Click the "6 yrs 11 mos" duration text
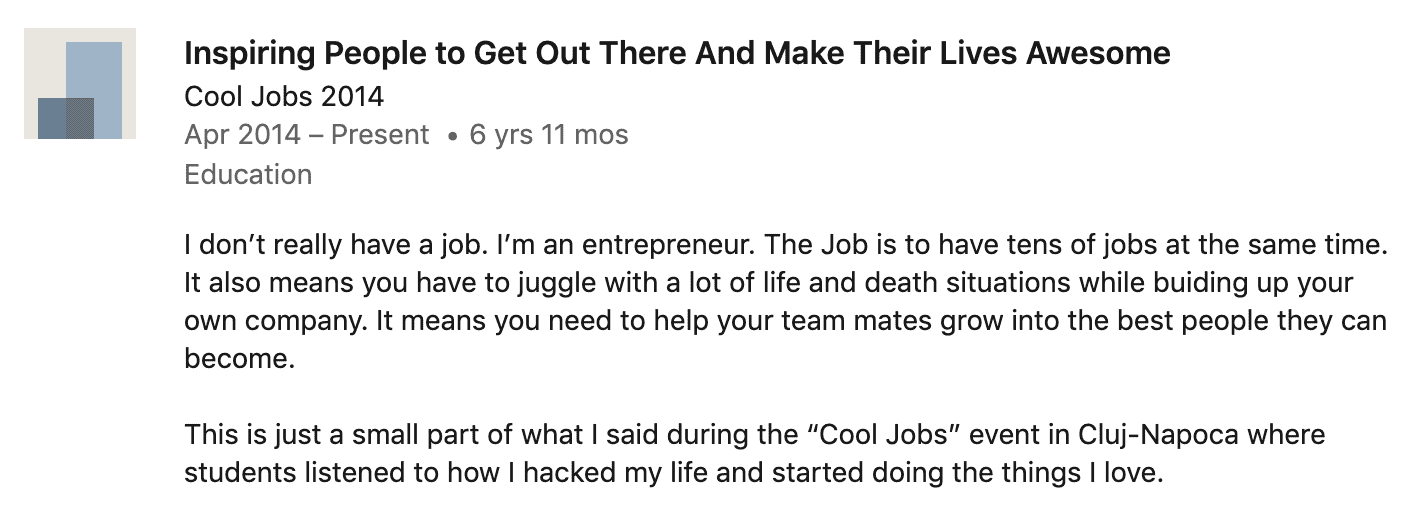Screen dimensions: 1424x512 coord(549,134)
